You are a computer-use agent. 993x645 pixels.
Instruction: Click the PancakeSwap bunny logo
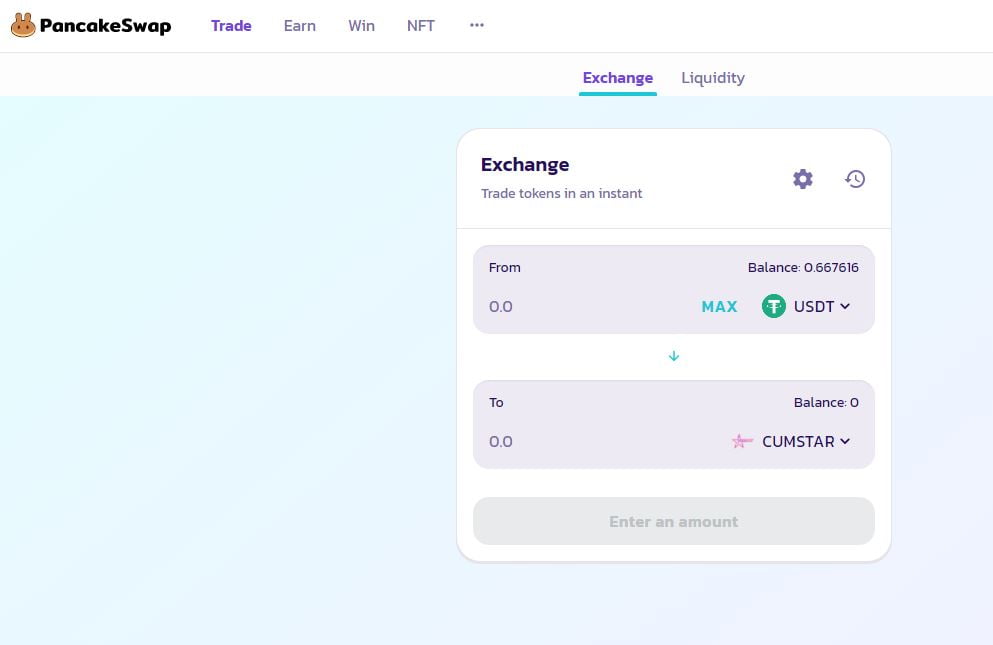pos(23,26)
